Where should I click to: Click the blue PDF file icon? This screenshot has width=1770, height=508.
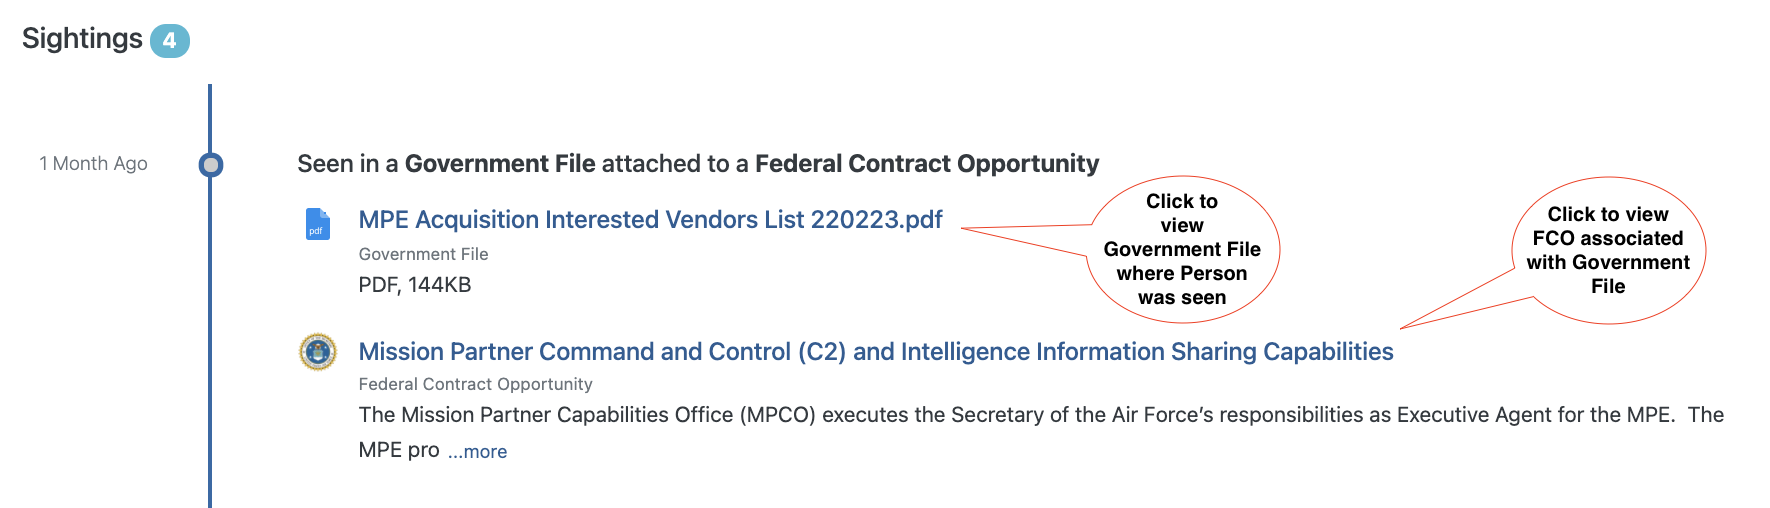[x=318, y=224]
